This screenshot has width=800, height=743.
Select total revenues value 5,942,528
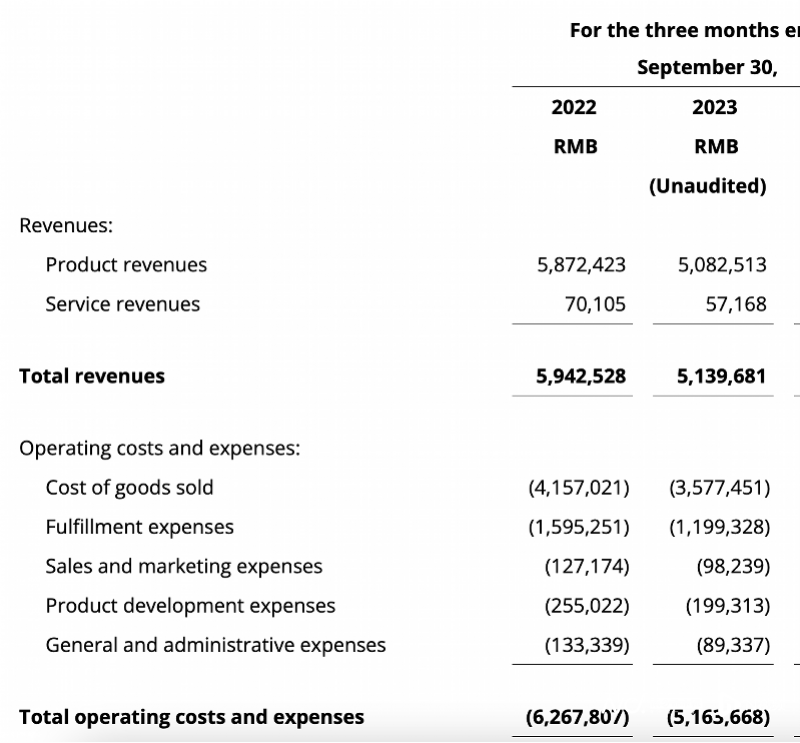click(x=581, y=376)
